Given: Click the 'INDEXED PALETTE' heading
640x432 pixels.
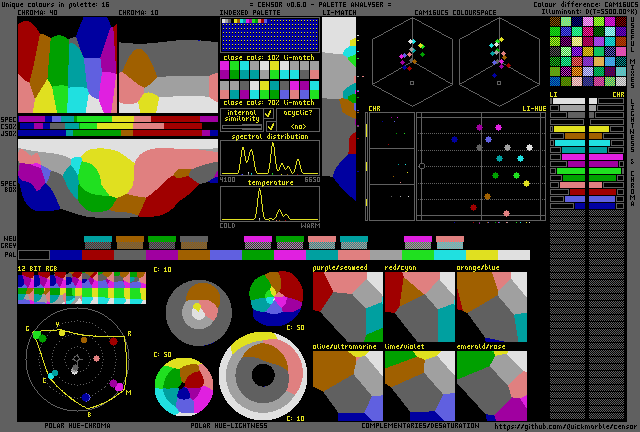Looking at the screenshot, I should point(250,12).
